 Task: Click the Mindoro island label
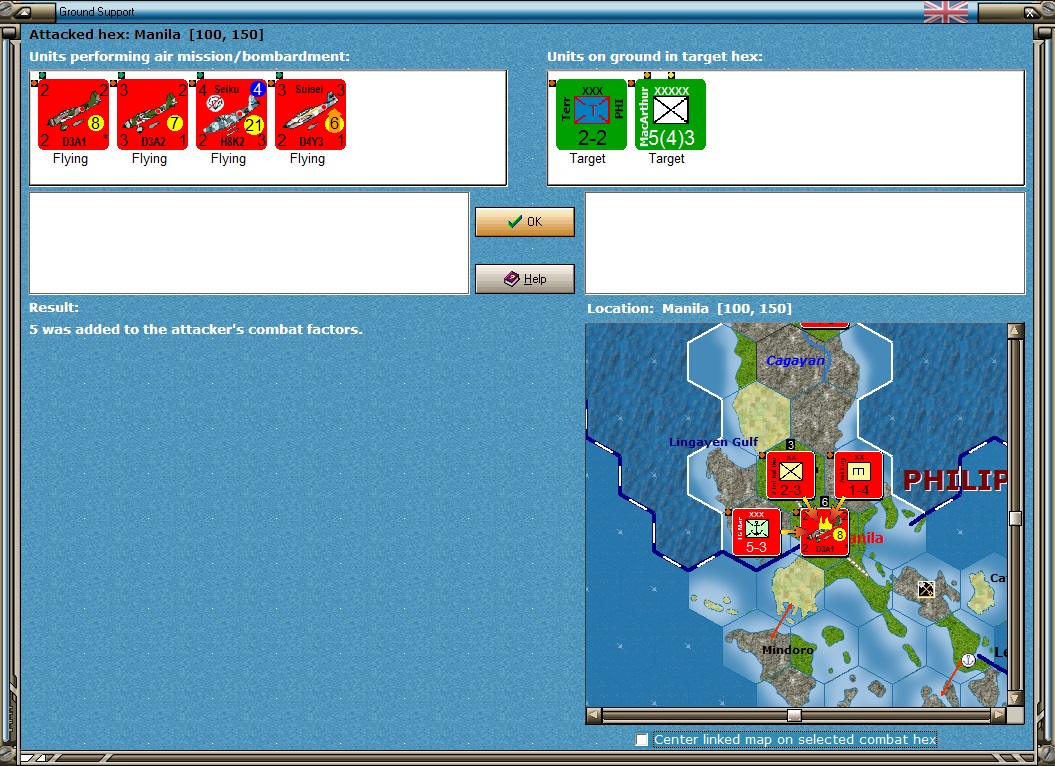(787, 650)
